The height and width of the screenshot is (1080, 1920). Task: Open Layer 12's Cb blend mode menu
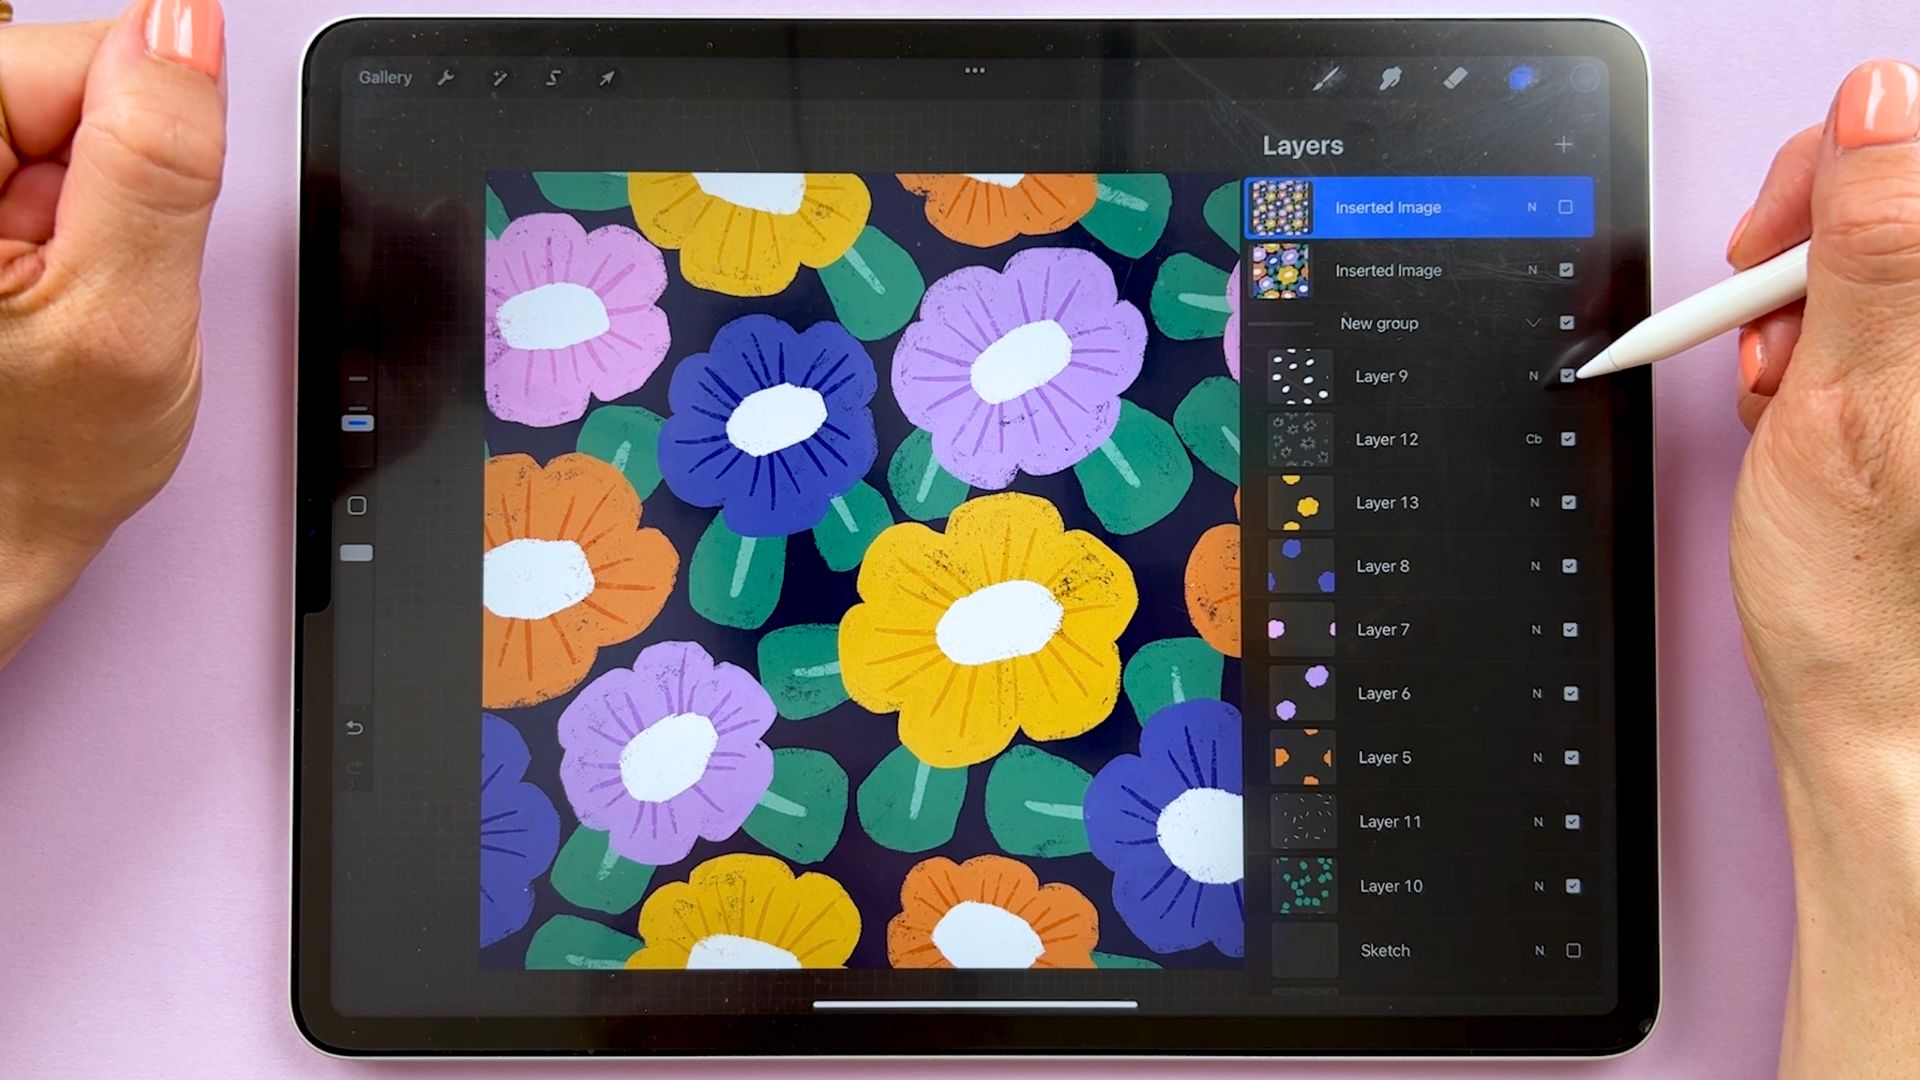(1534, 439)
